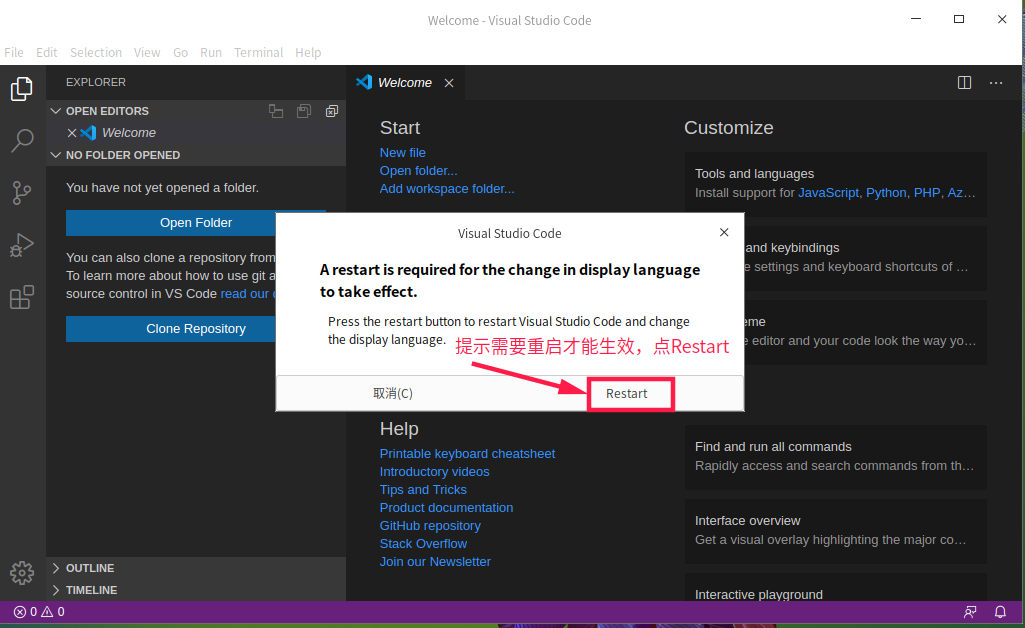Close All Editors using the header icon
The width and height of the screenshot is (1025, 628).
[x=331, y=111]
